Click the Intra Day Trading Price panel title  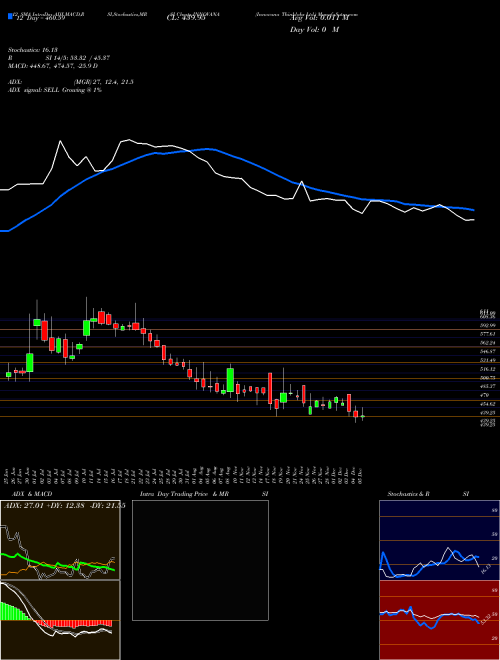coord(204,494)
